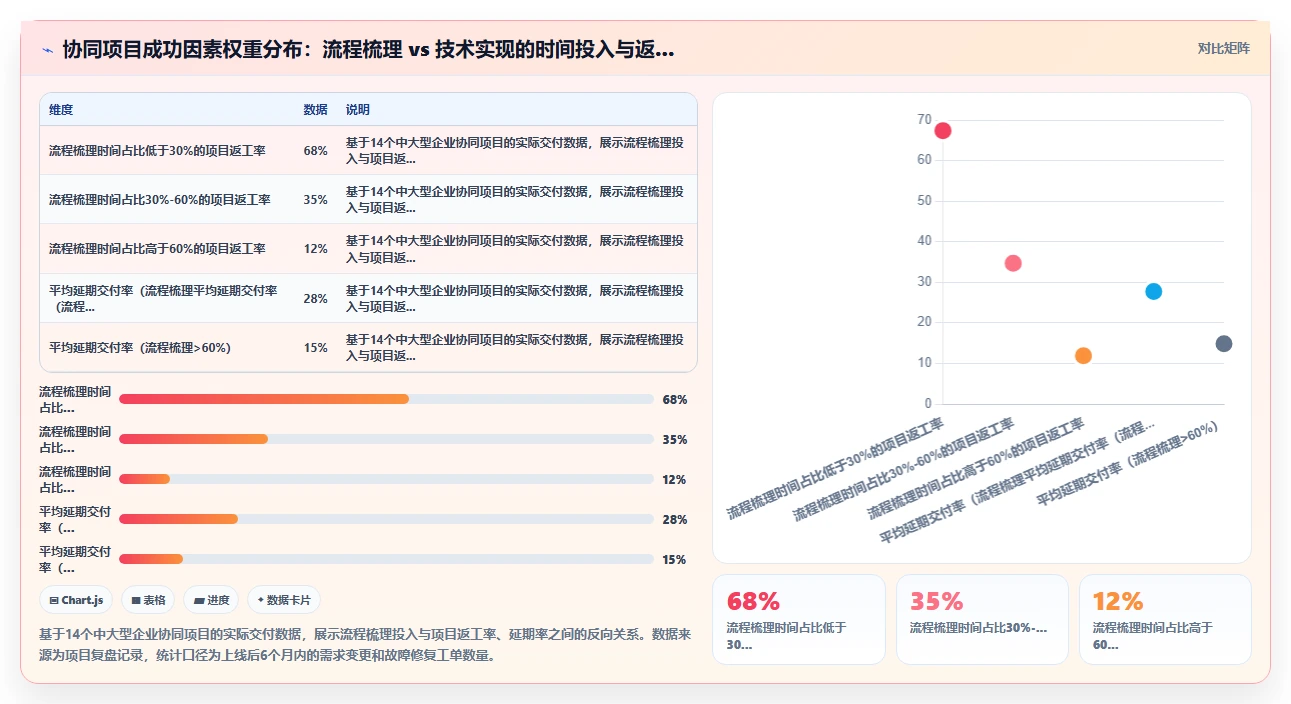Image resolution: width=1291 pixels, height=704 pixels.
Task: Click the 35% progress bar
Action: (386, 439)
